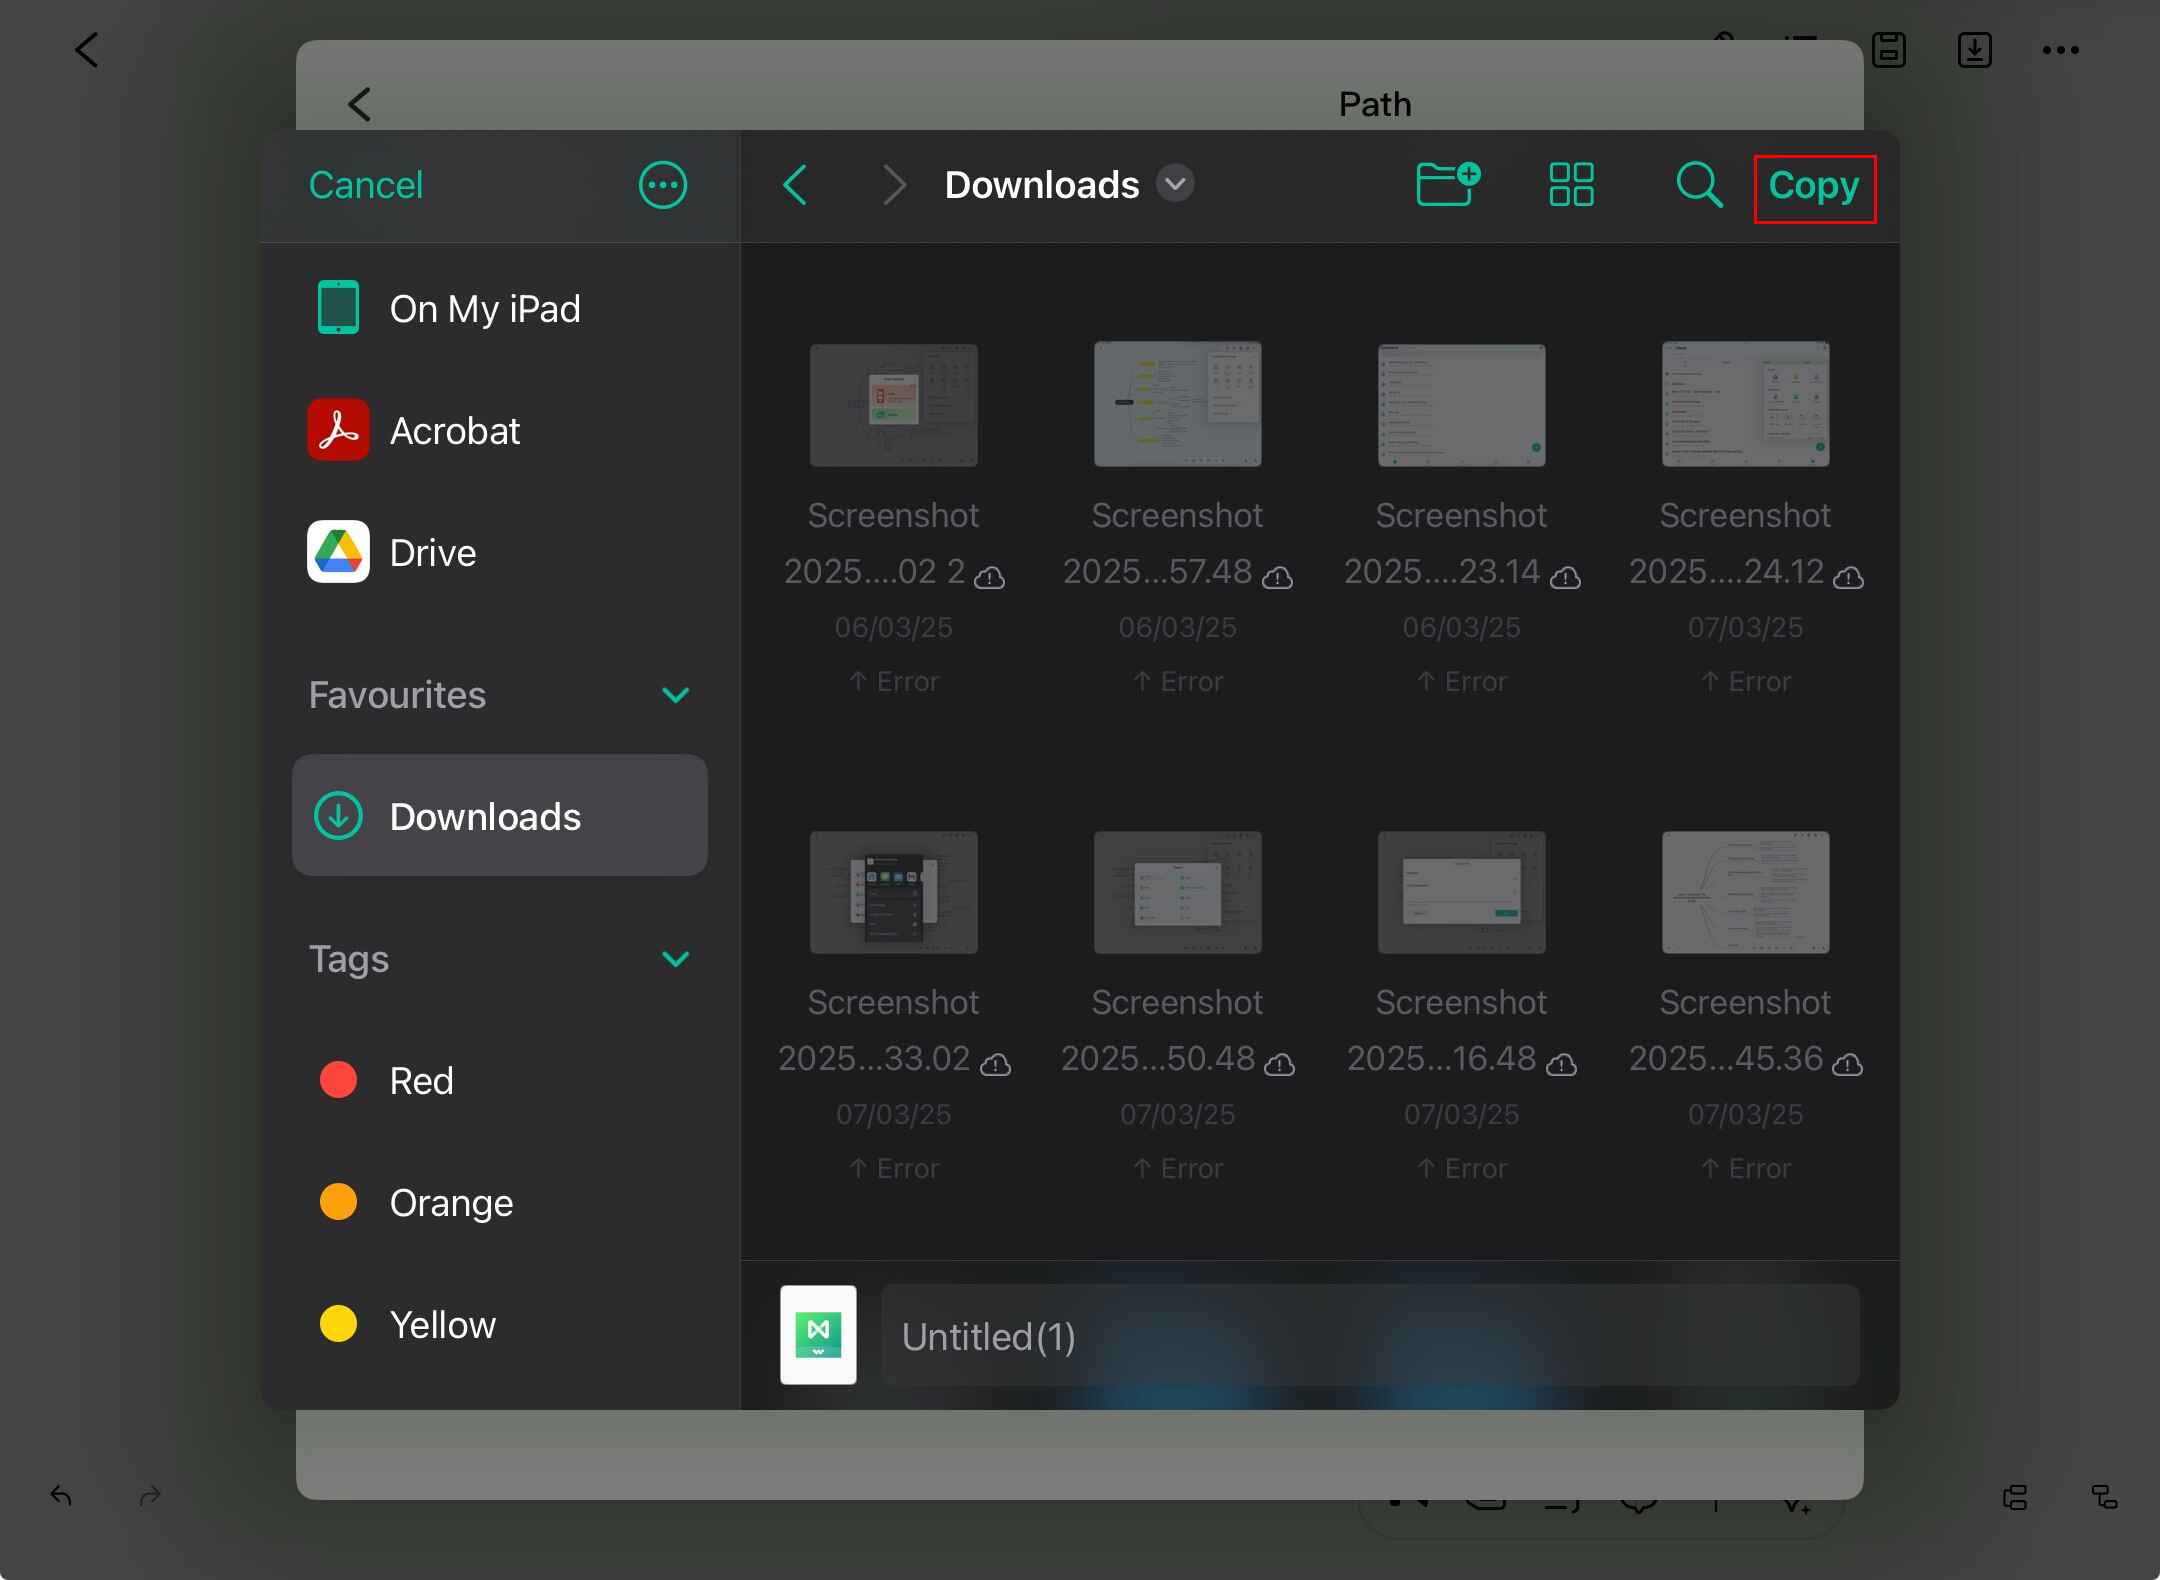Open Acrobat location in sidebar
Image resolution: width=2160 pixels, height=1580 pixels.
click(454, 431)
